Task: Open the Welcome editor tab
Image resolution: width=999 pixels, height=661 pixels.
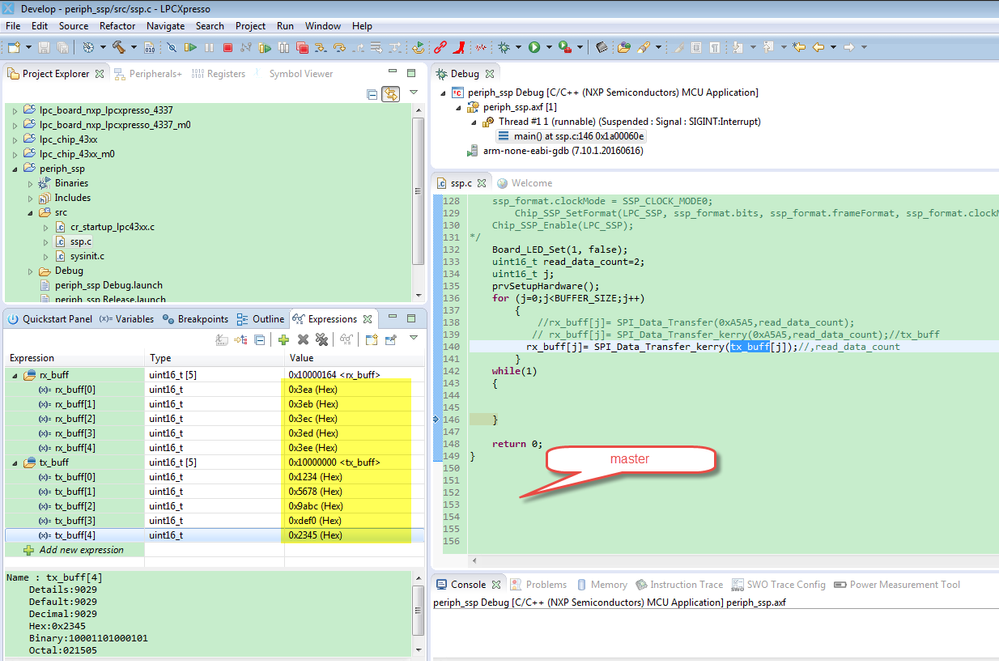Action: [x=525, y=184]
